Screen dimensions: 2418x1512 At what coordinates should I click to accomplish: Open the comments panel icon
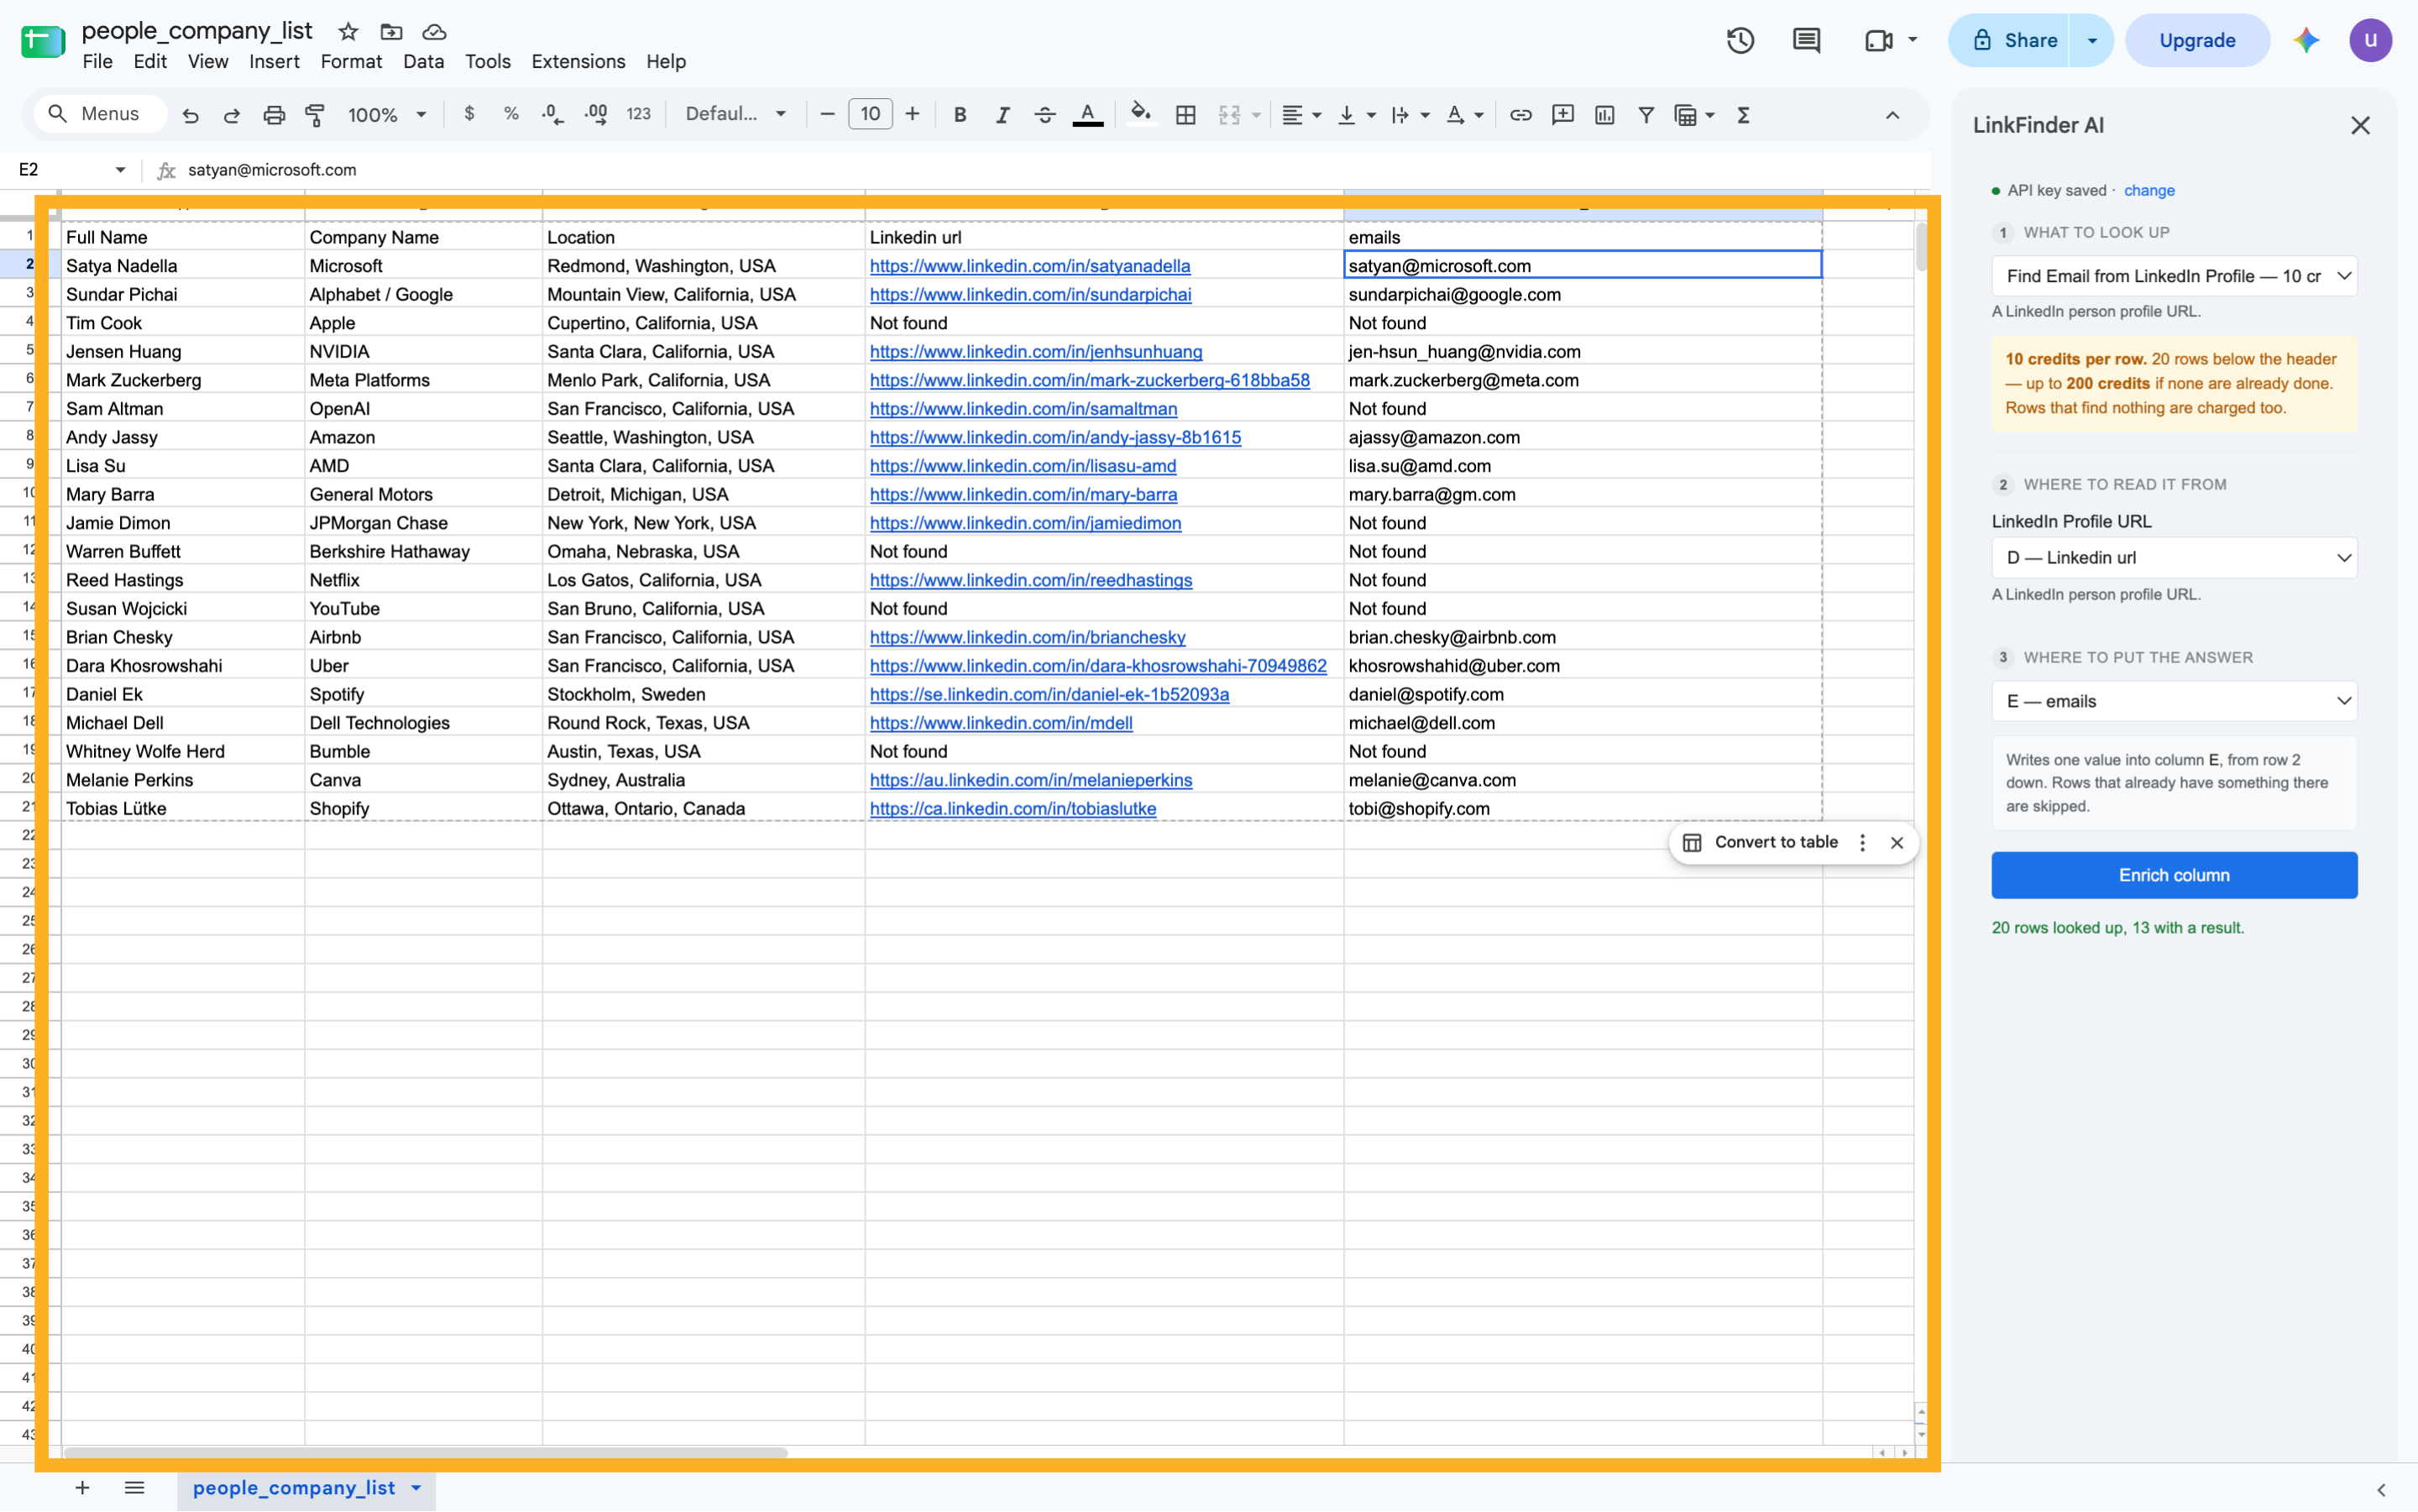pos(1806,40)
